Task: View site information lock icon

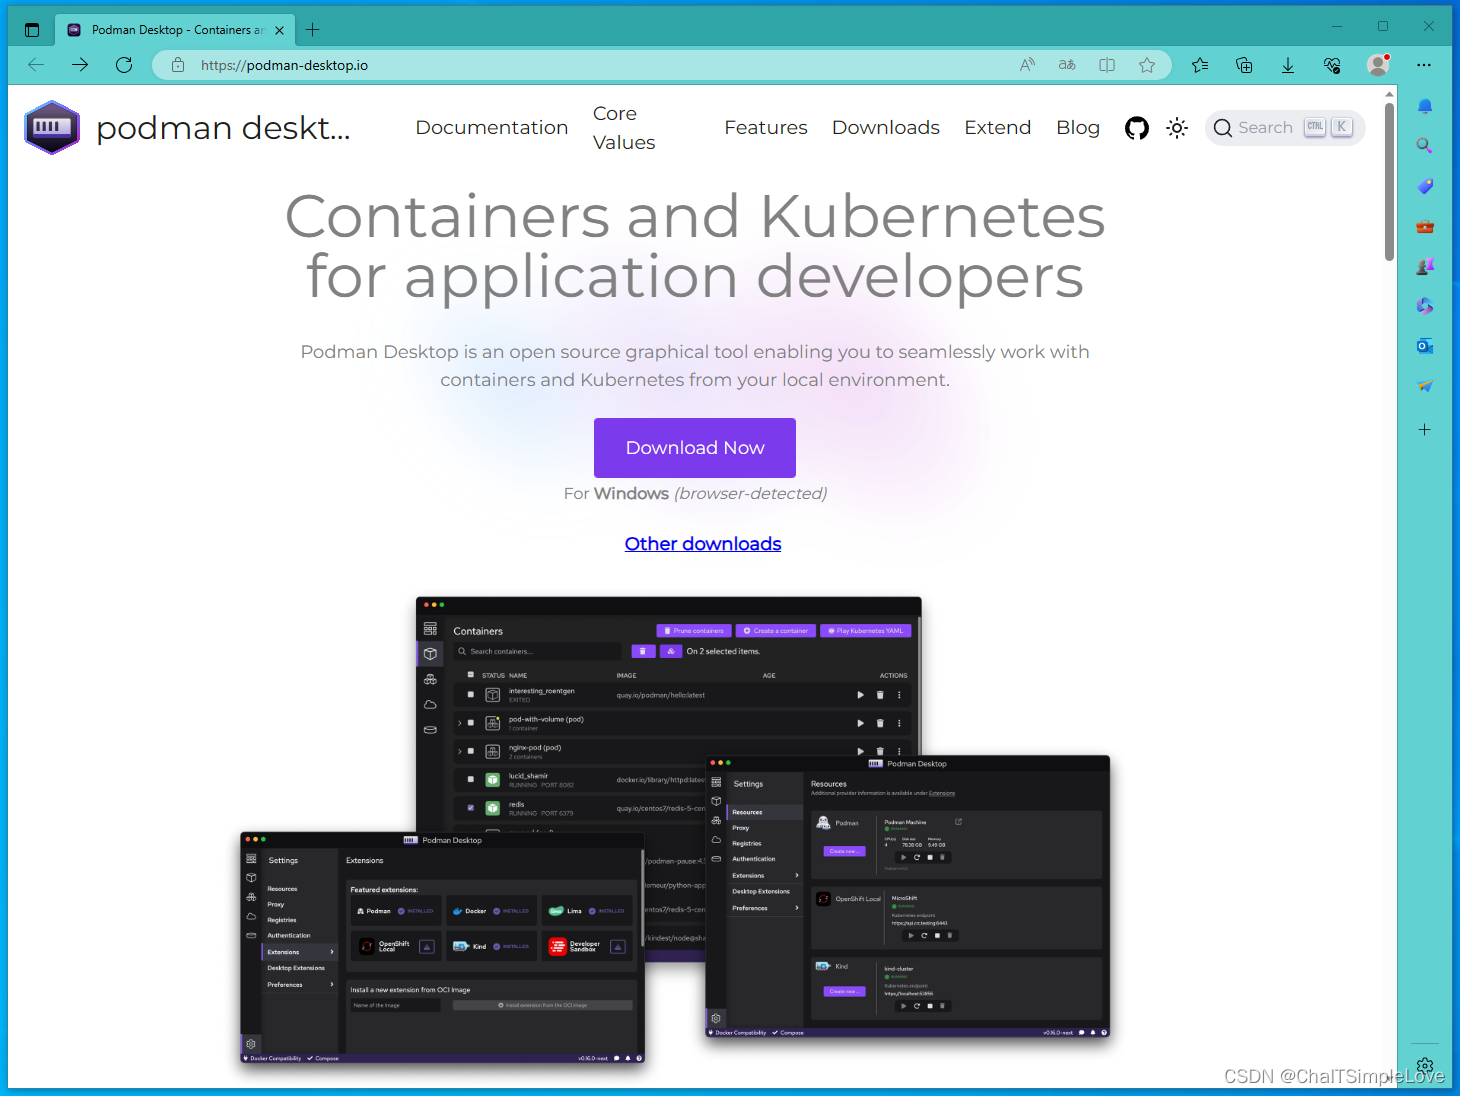Action: click(x=178, y=65)
